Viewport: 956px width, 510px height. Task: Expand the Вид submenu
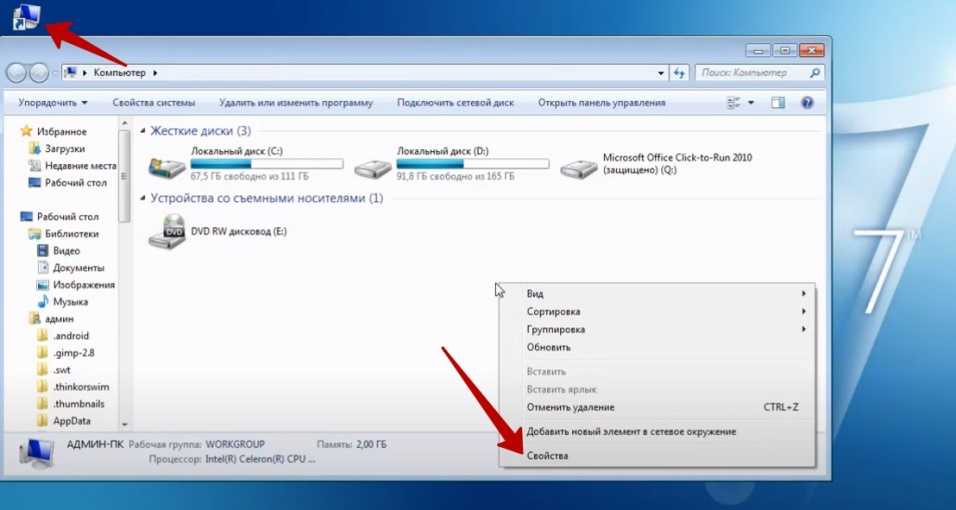click(657, 293)
